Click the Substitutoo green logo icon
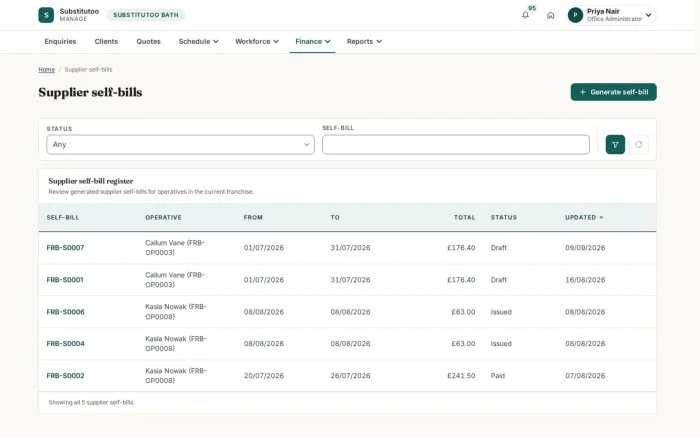700x438 pixels. pyautogui.click(x=46, y=15)
